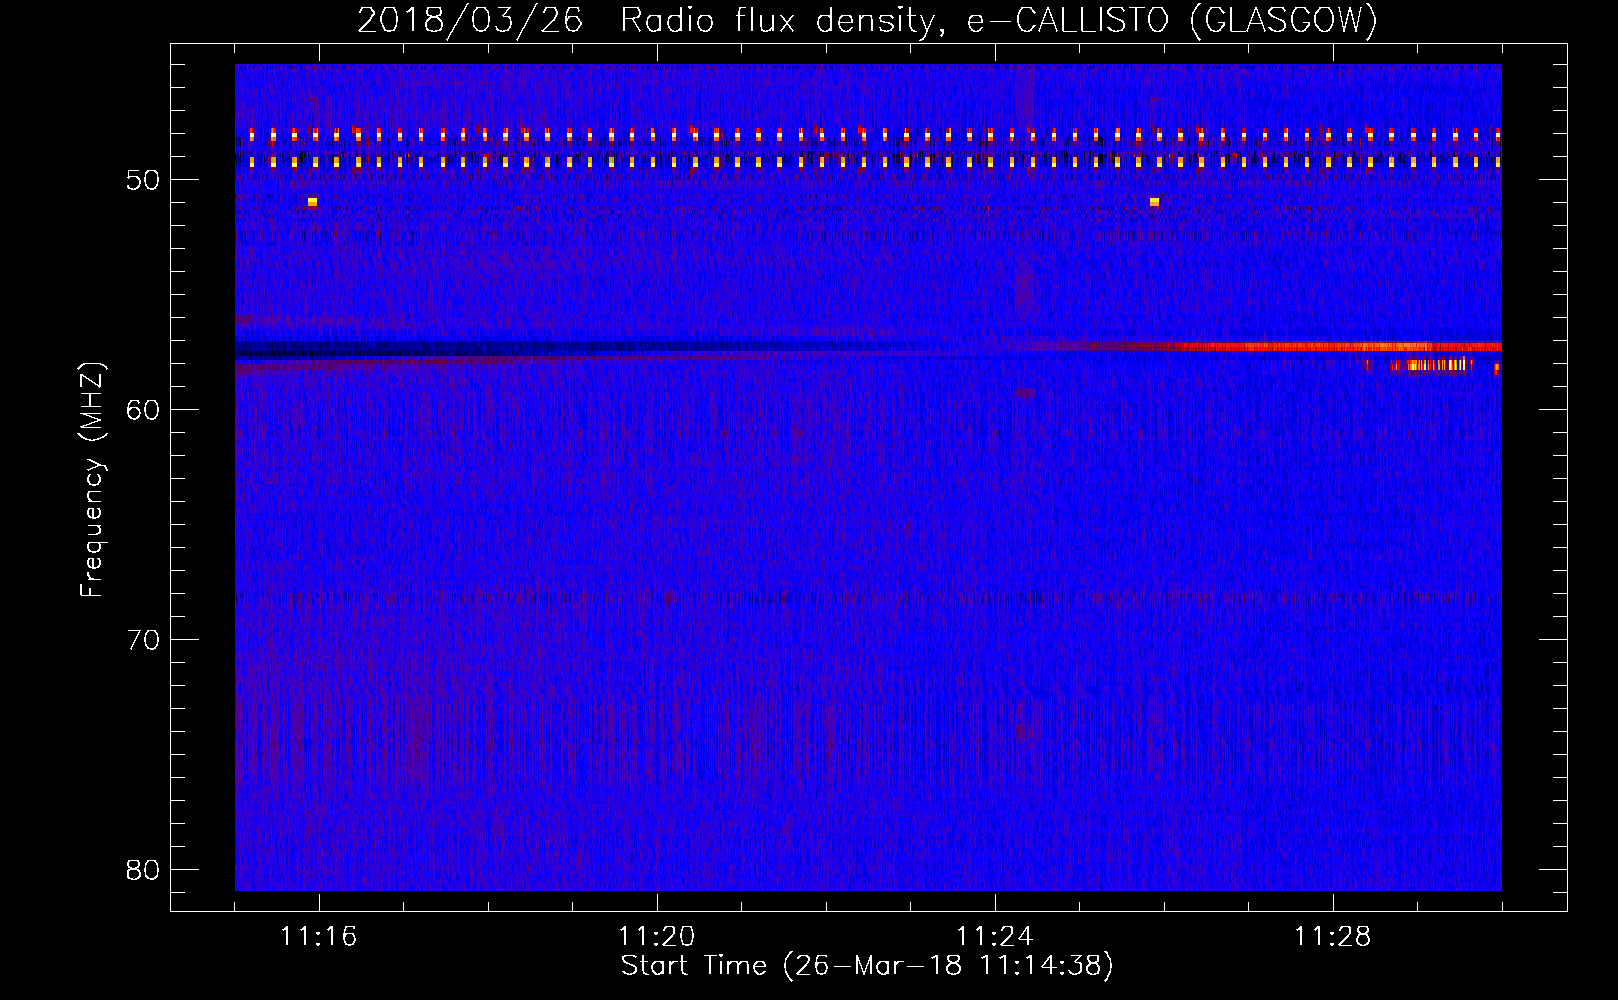Image resolution: width=1618 pixels, height=1000 pixels.
Task: Click the 70 frequency tick label
Action: pyautogui.click(x=143, y=639)
